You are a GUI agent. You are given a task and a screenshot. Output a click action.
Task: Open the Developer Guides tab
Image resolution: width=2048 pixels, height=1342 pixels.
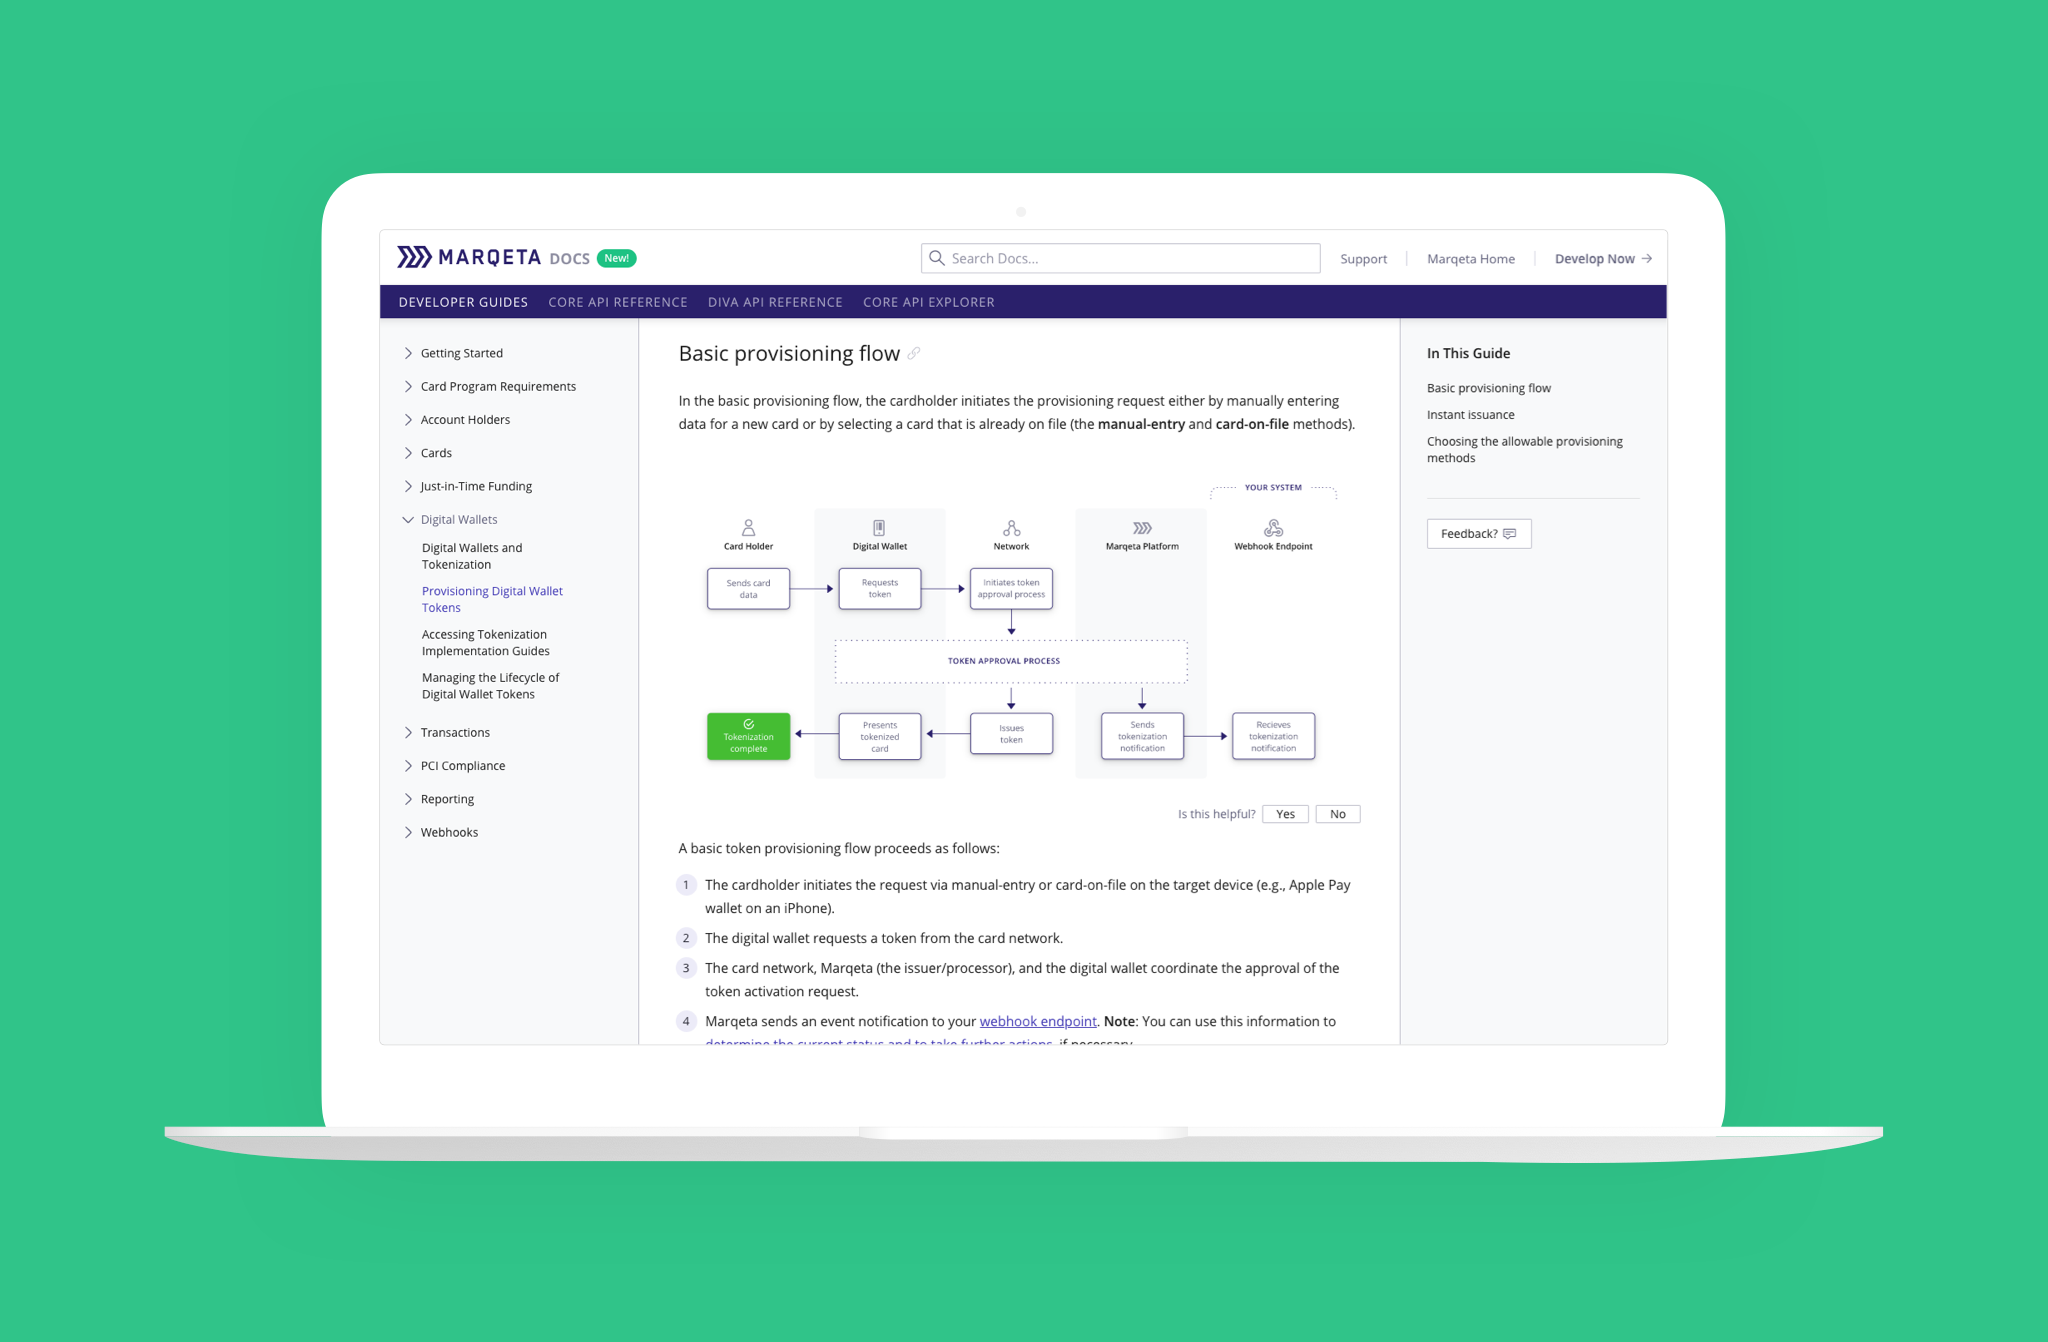point(463,302)
